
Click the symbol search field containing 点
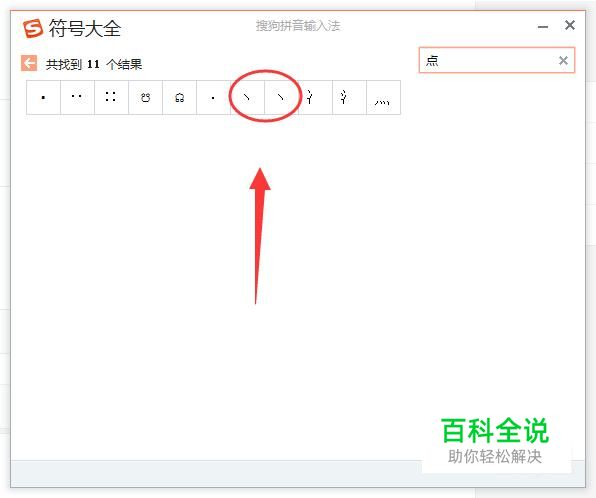click(x=496, y=60)
